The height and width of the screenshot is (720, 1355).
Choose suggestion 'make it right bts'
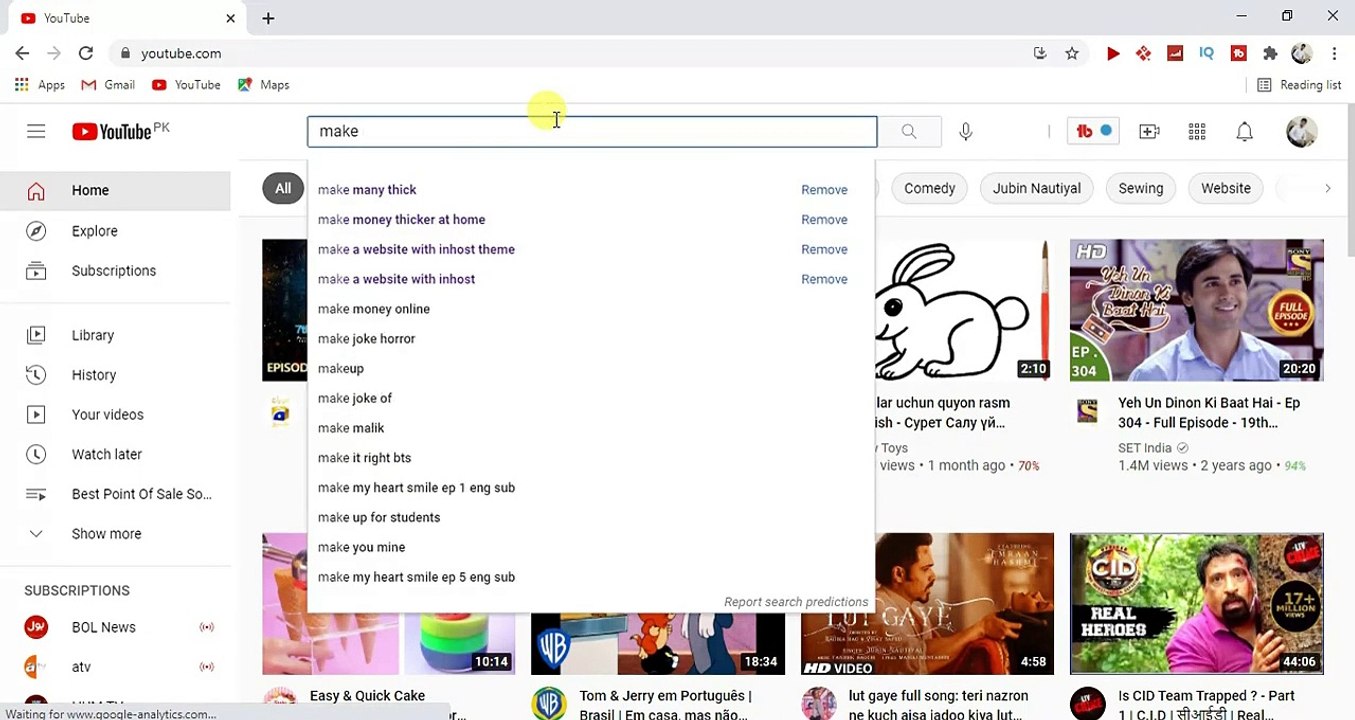(x=591, y=458)
